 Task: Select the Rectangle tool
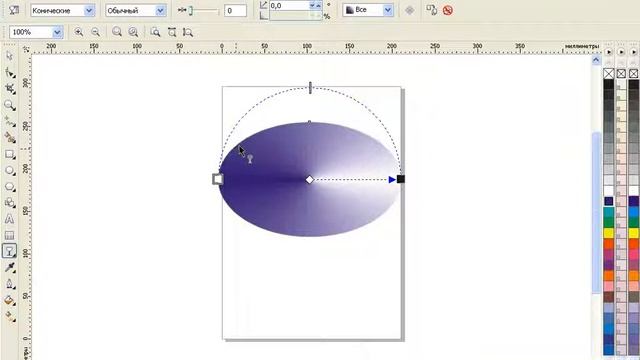pos(9,154)
